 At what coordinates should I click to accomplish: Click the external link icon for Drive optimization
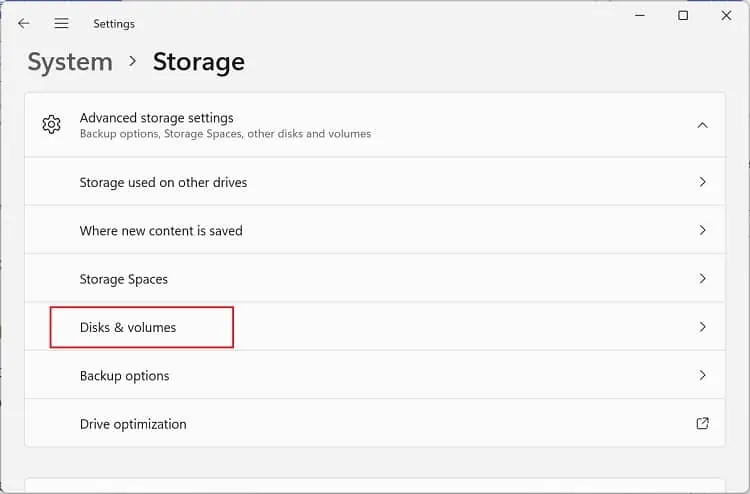pyautogui.click(x=702, y=424)
